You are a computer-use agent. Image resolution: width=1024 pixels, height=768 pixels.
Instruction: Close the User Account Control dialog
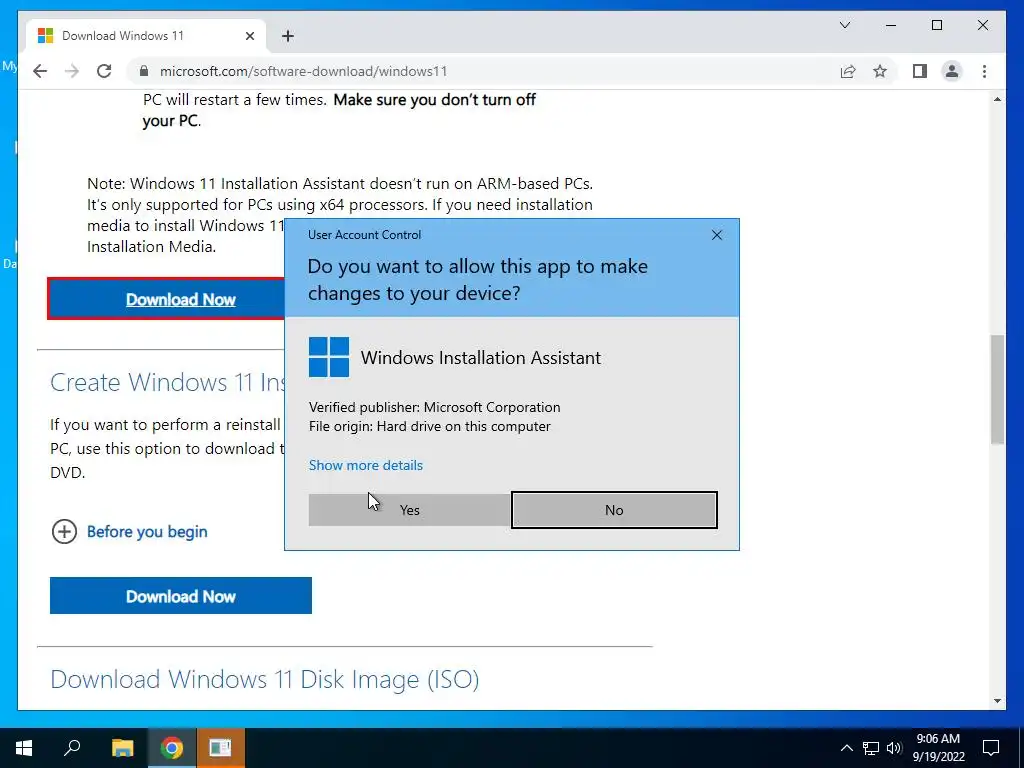coord(716,235)
